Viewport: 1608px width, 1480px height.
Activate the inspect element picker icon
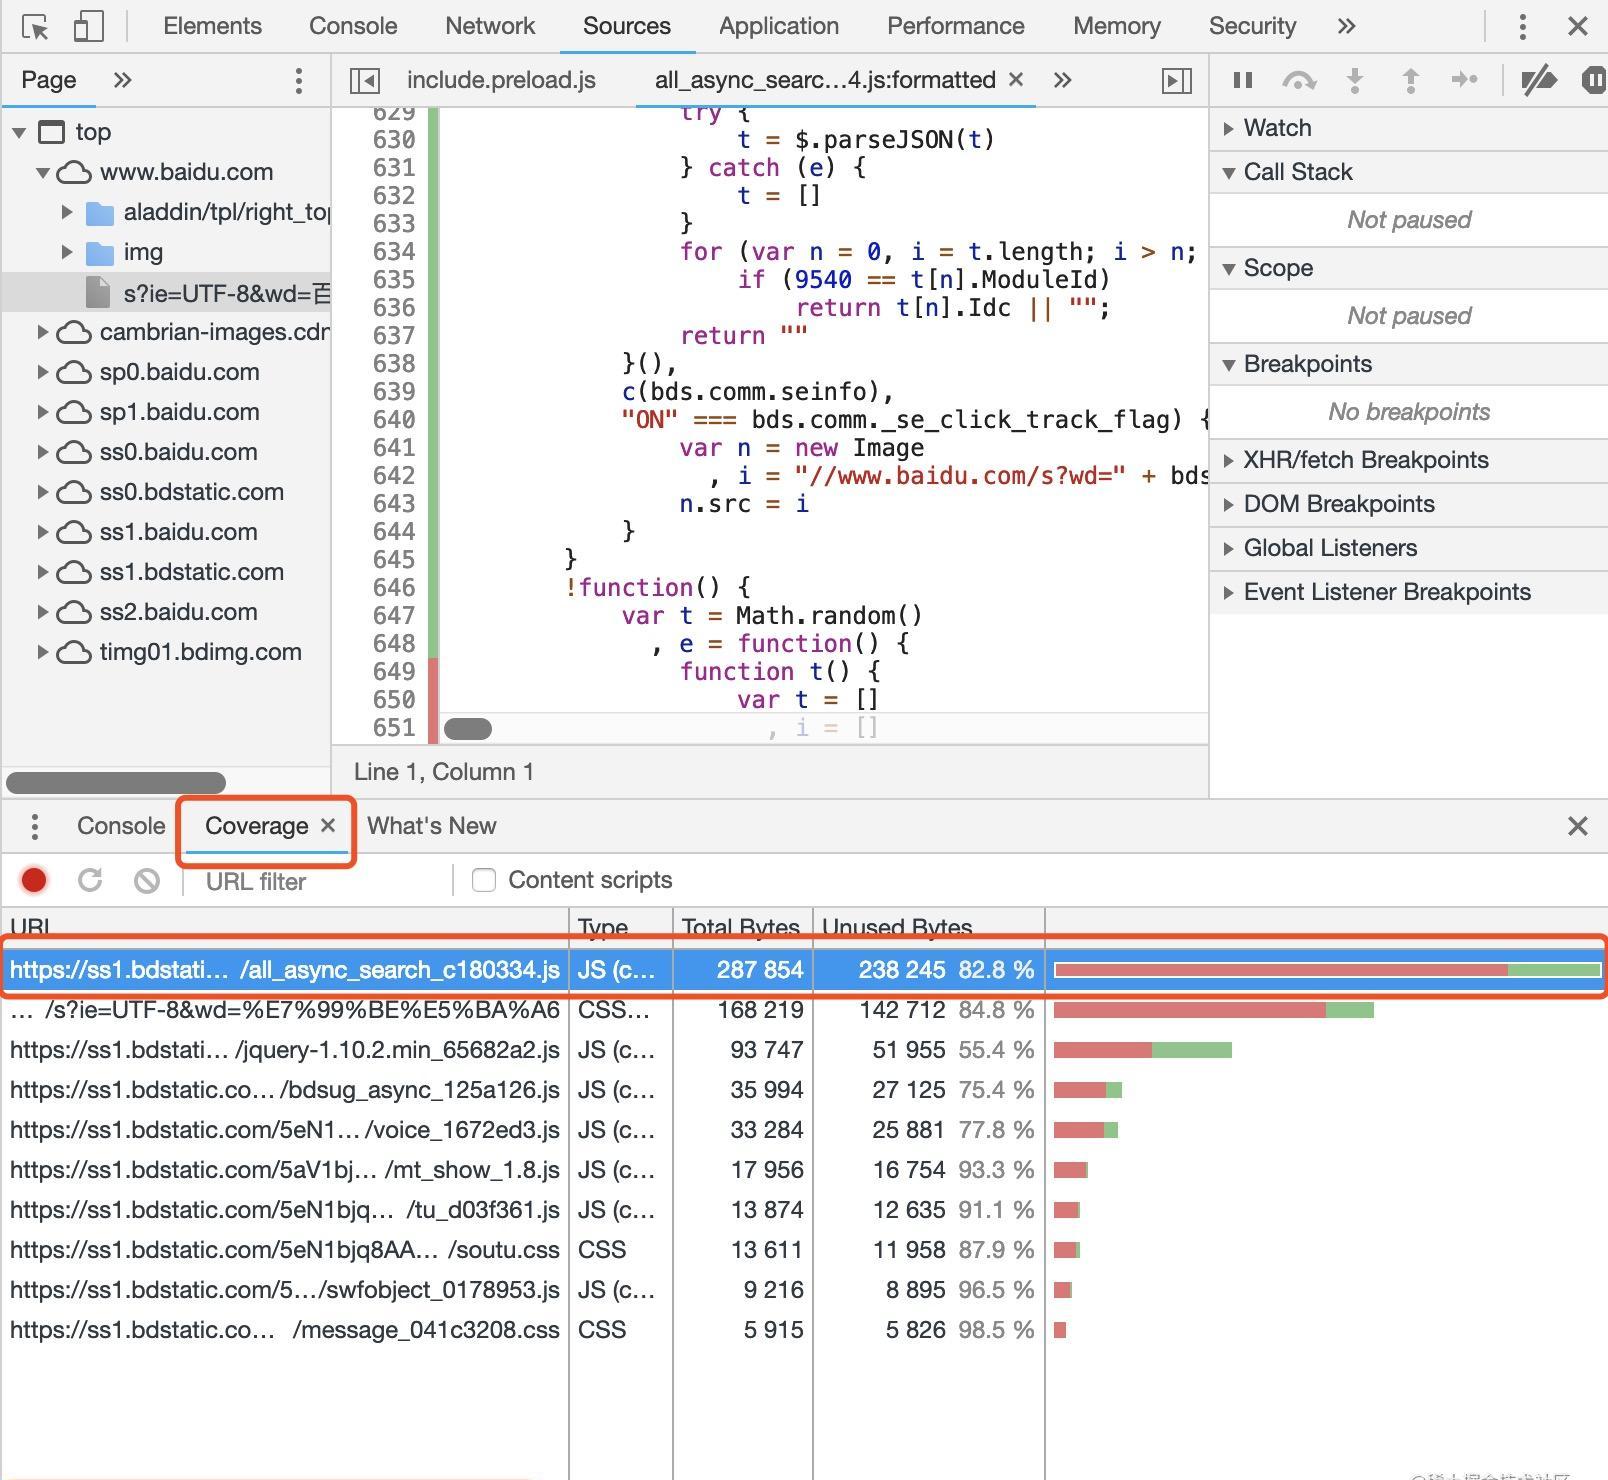tap(35, 27)
